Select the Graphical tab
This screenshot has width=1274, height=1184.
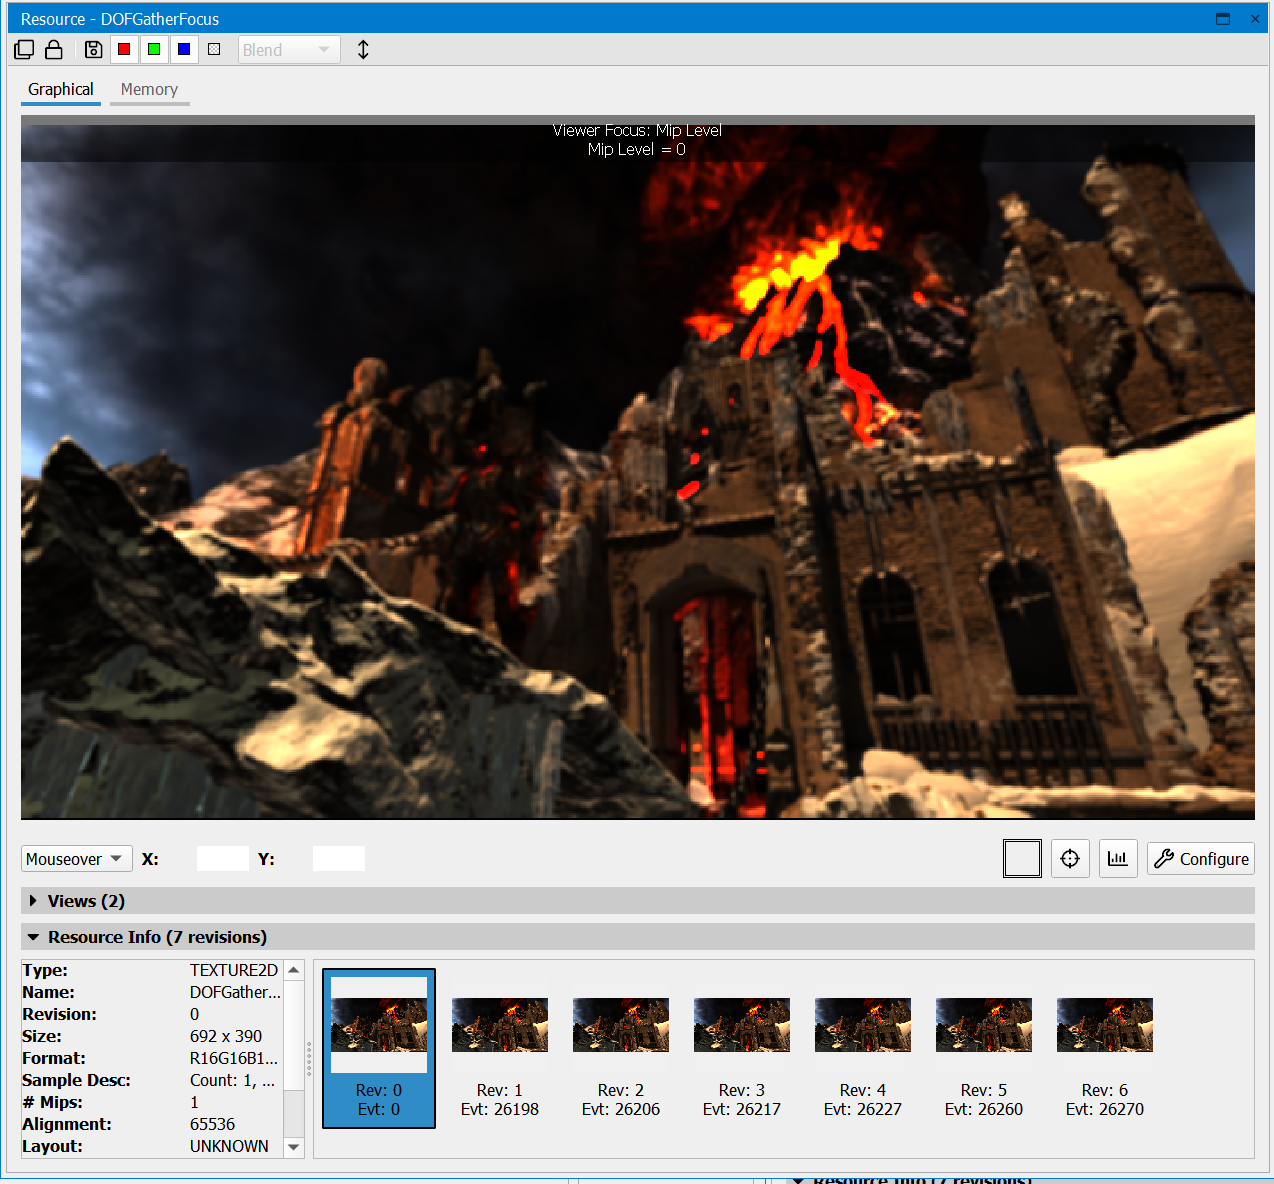60,89
